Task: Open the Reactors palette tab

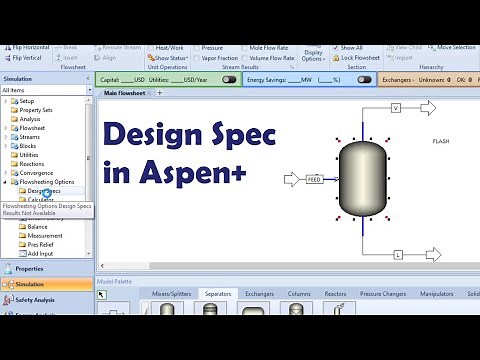Action: pyautogui.click(x=335, y=294)
